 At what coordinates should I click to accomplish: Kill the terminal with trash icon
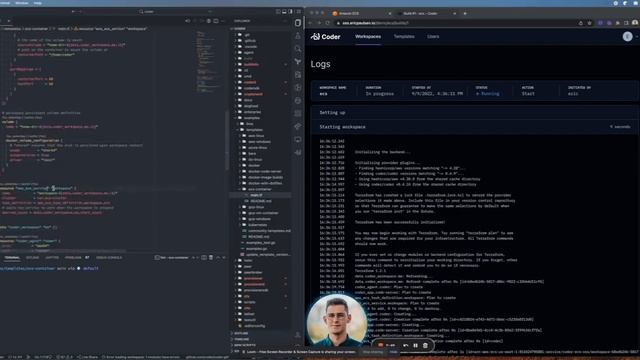pos(211,258)
